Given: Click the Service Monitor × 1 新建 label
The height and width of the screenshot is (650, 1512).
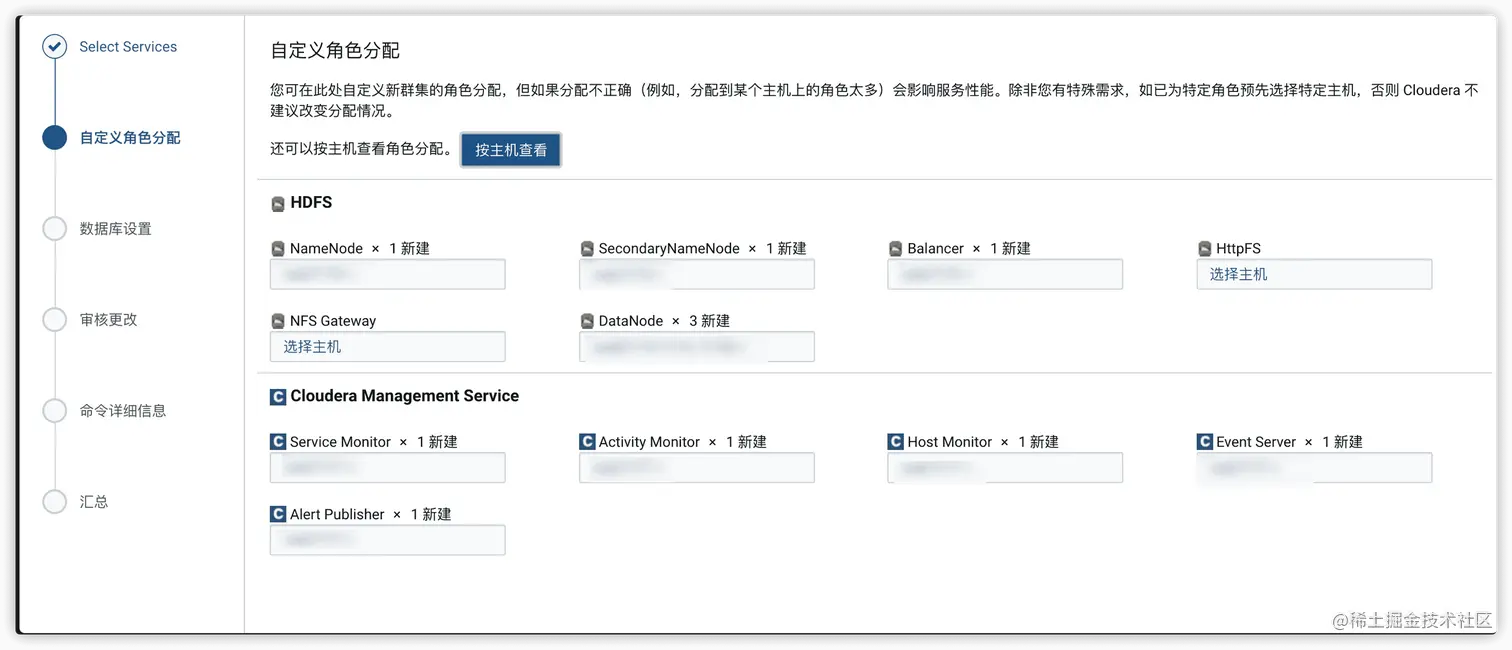Looking at the screenshot, I should coord(374,442).
